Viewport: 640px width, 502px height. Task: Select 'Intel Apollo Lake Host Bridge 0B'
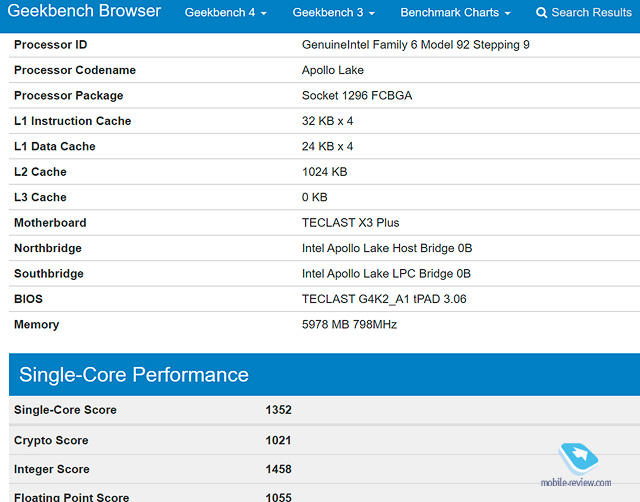pyautogui.click(x=387, y=248)
